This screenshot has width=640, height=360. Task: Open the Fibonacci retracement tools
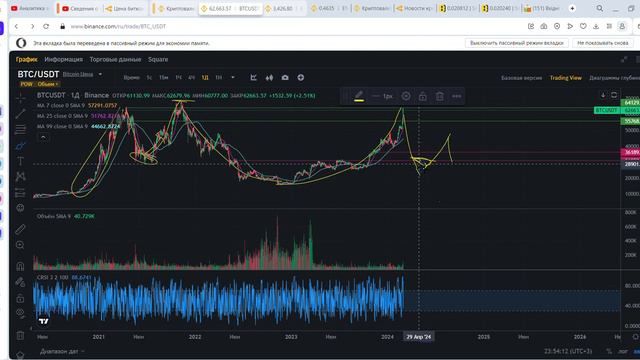[20, 129]
